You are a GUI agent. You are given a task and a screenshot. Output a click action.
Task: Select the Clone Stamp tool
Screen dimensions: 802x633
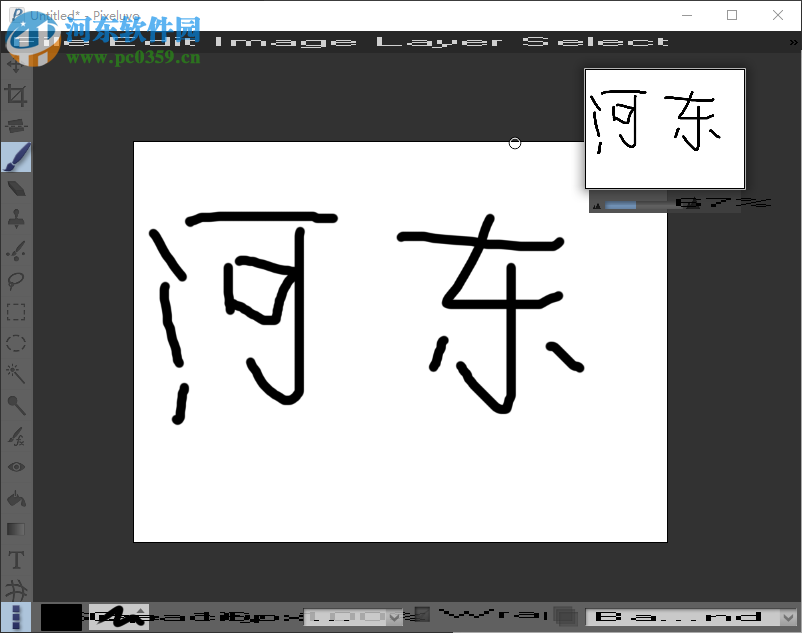coord(15,219)
